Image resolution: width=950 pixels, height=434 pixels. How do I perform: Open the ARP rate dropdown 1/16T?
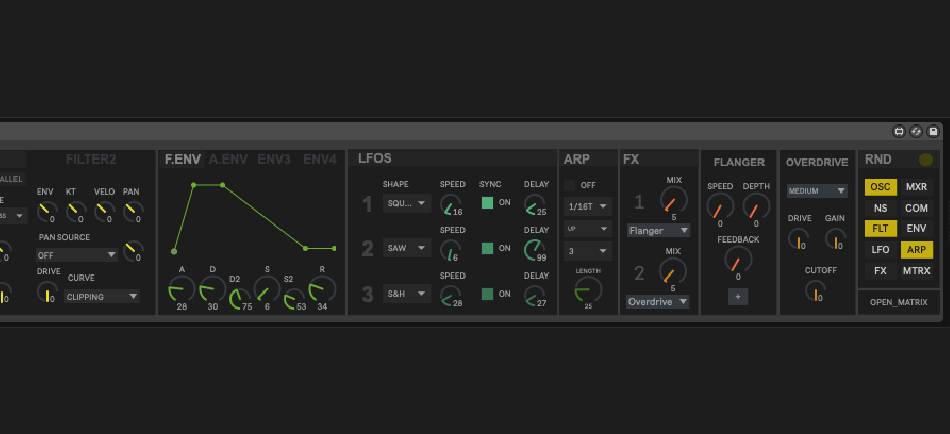tap(588, 206)
